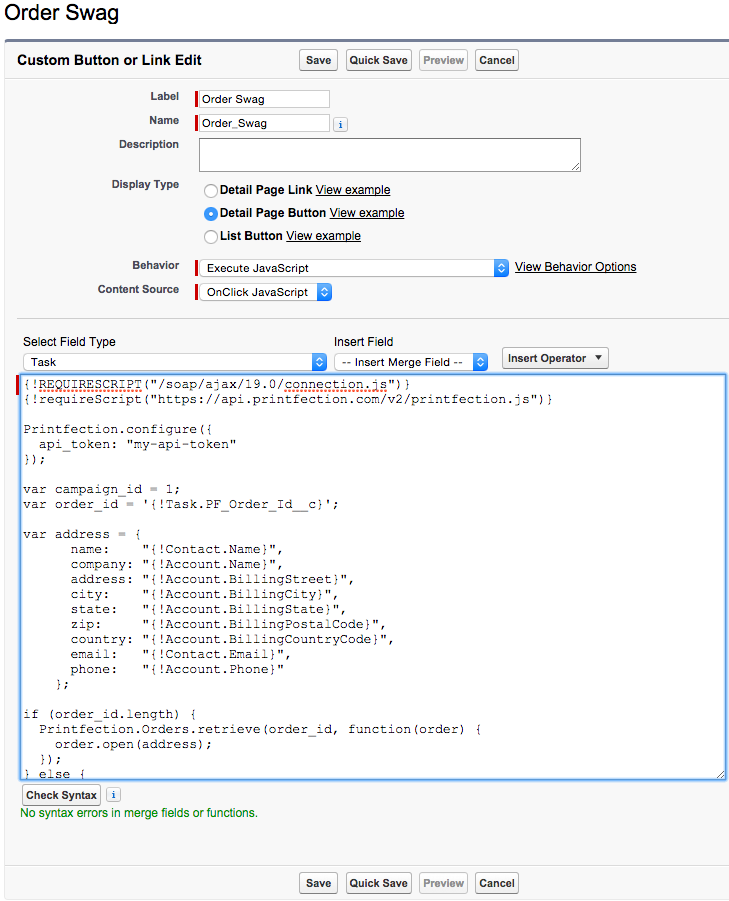Choose the List Button radio option
Image resolution: width=729 pixels, height=901 pixels.
tap(211, 237)
